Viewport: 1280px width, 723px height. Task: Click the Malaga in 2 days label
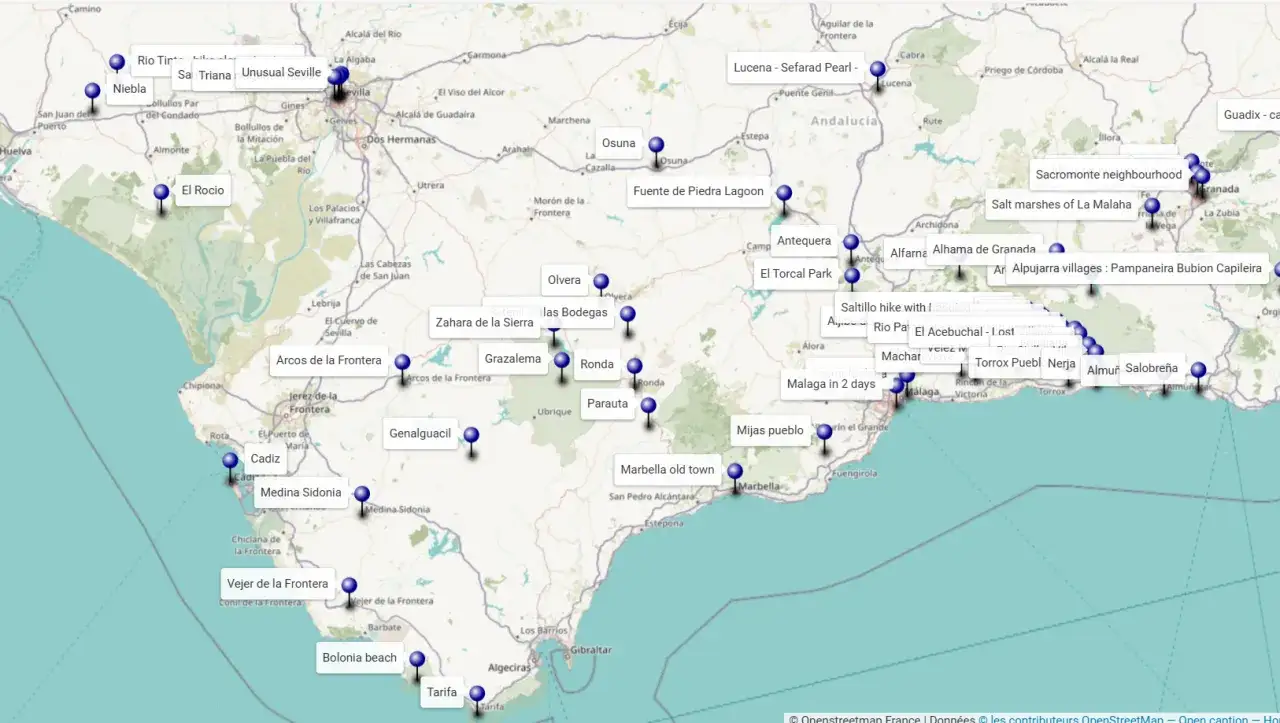coord(831,384)
